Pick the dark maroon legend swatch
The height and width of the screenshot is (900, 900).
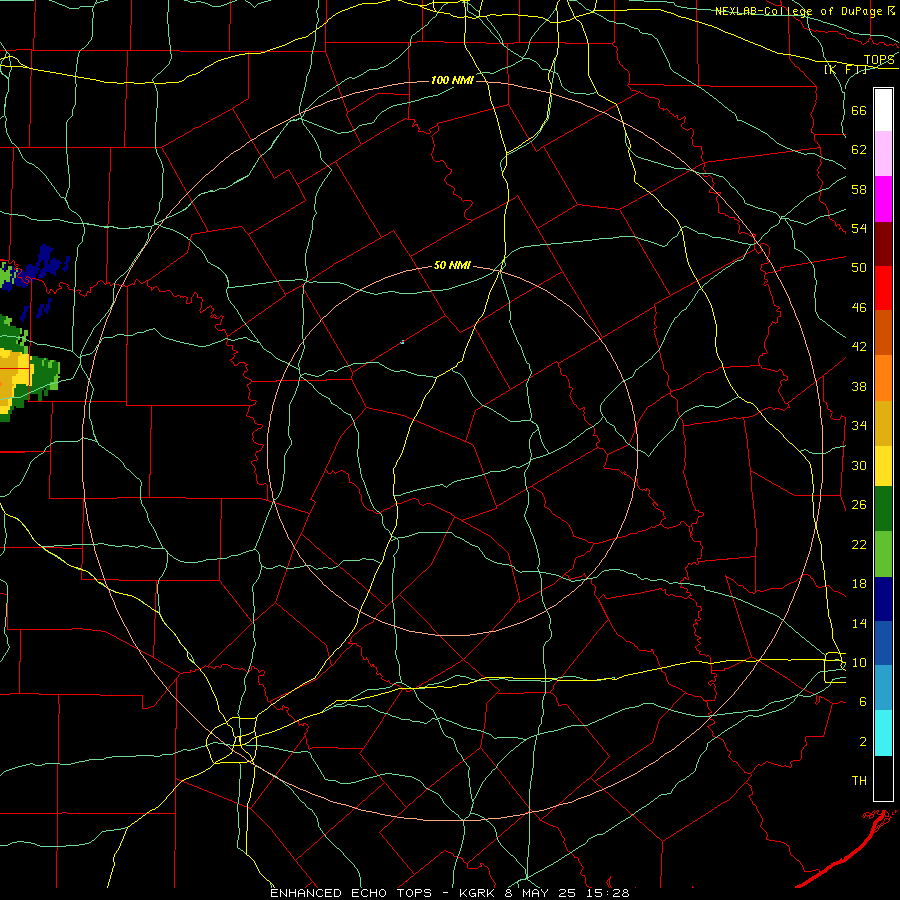883,244
